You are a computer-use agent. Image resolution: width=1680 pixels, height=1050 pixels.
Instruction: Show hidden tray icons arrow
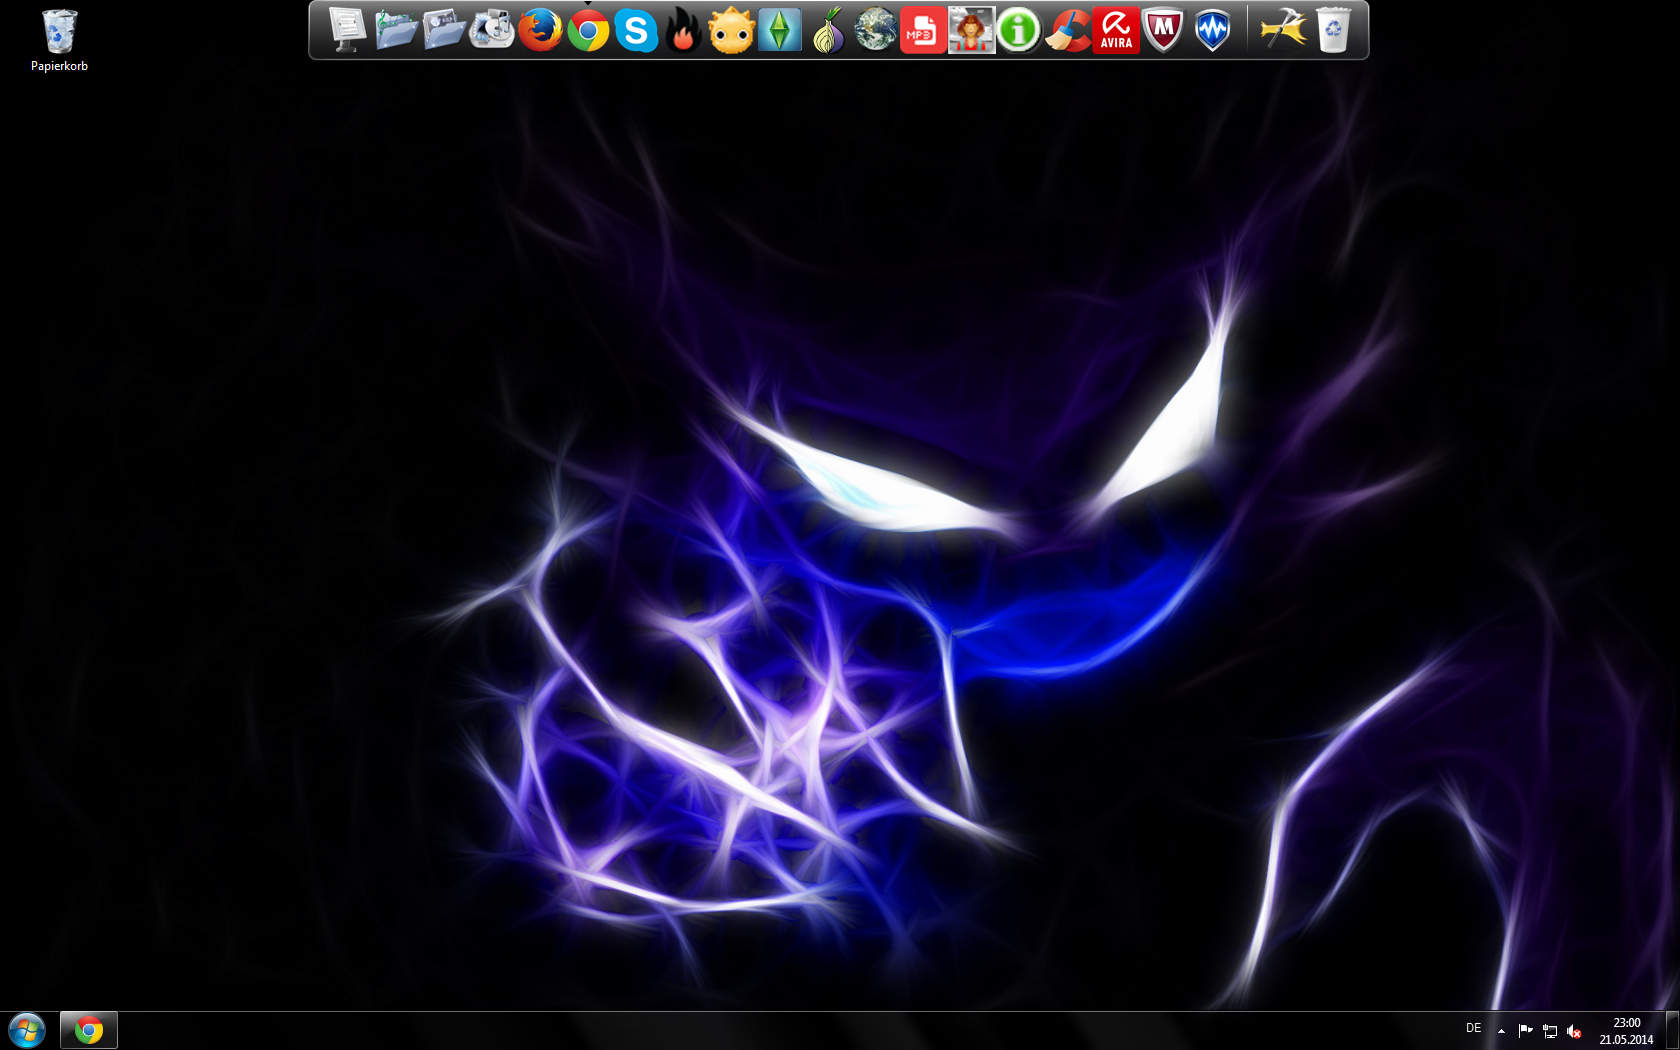click(1501, 1030)
